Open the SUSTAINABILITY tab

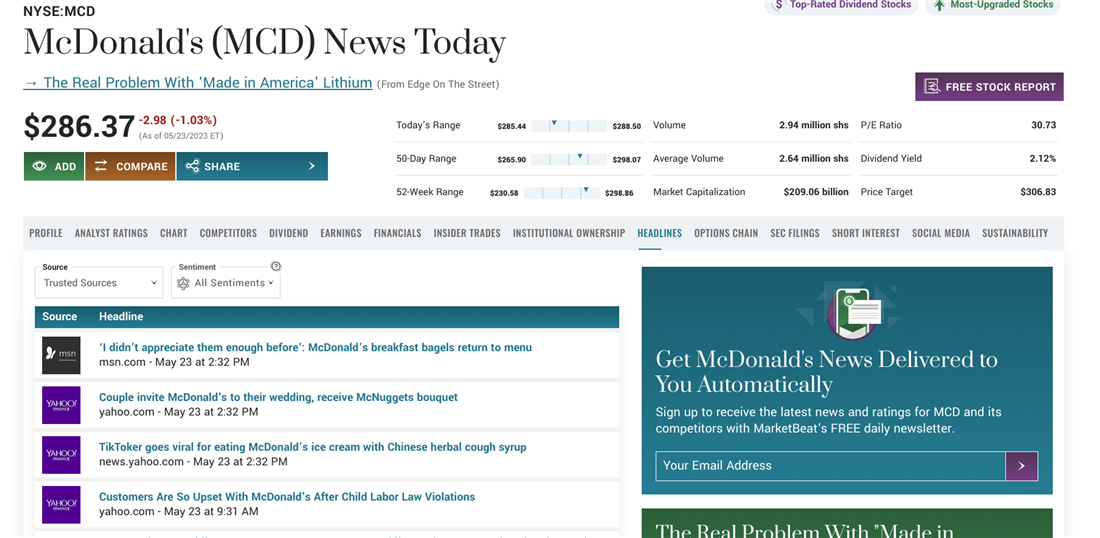[x=1015, y=233]
